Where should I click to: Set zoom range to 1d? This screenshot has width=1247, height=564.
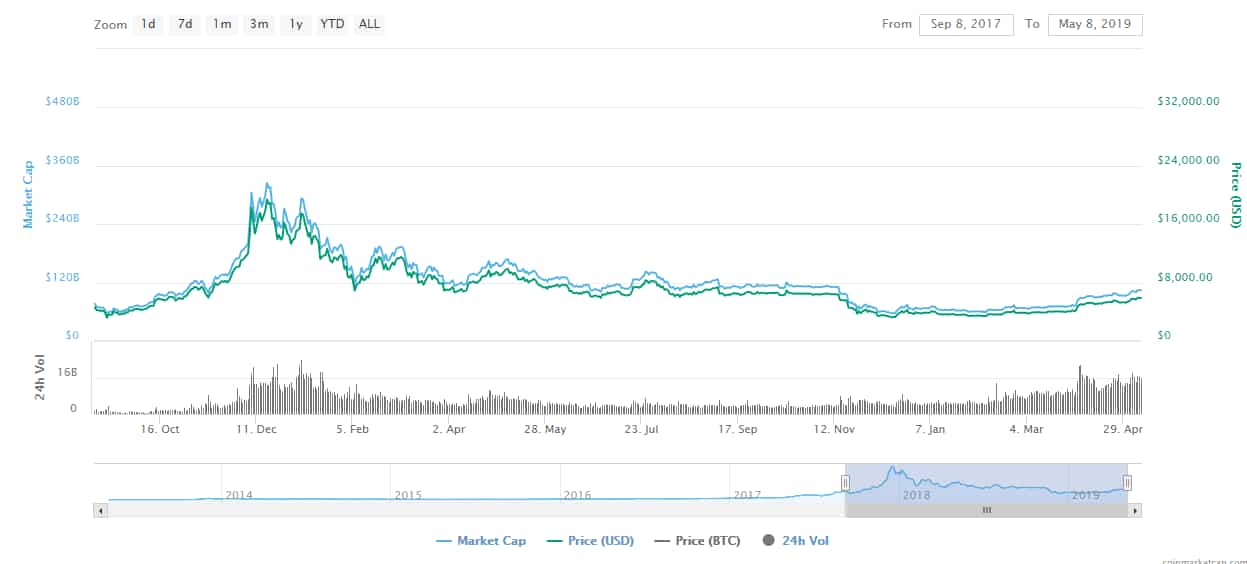coord(148,24)
